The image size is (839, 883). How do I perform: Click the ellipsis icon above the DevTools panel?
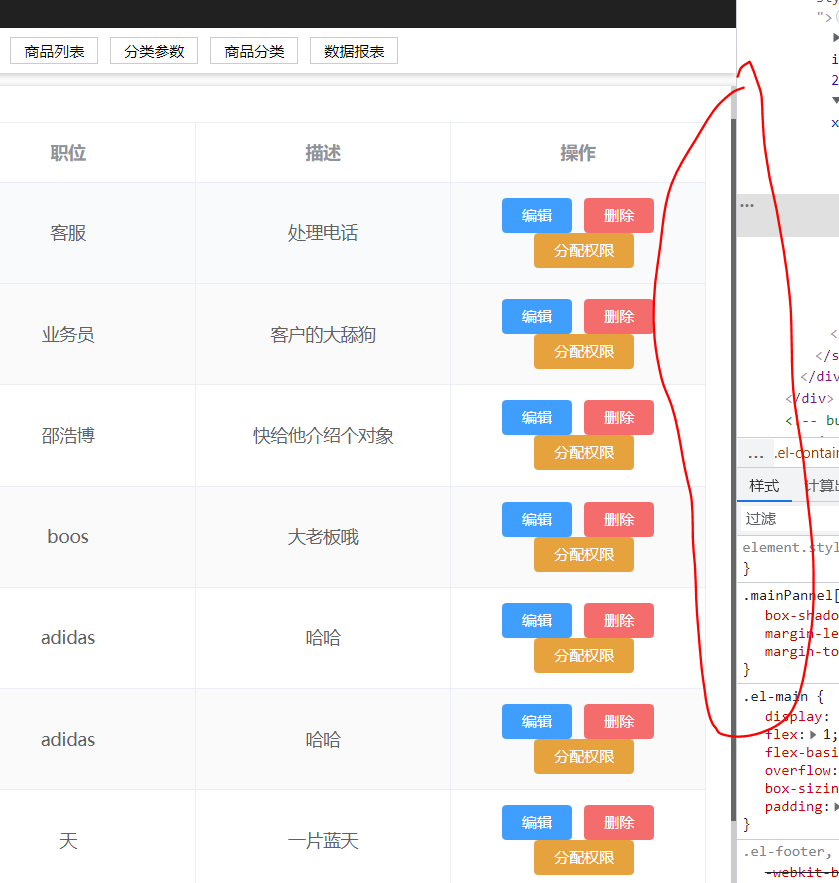747,204
